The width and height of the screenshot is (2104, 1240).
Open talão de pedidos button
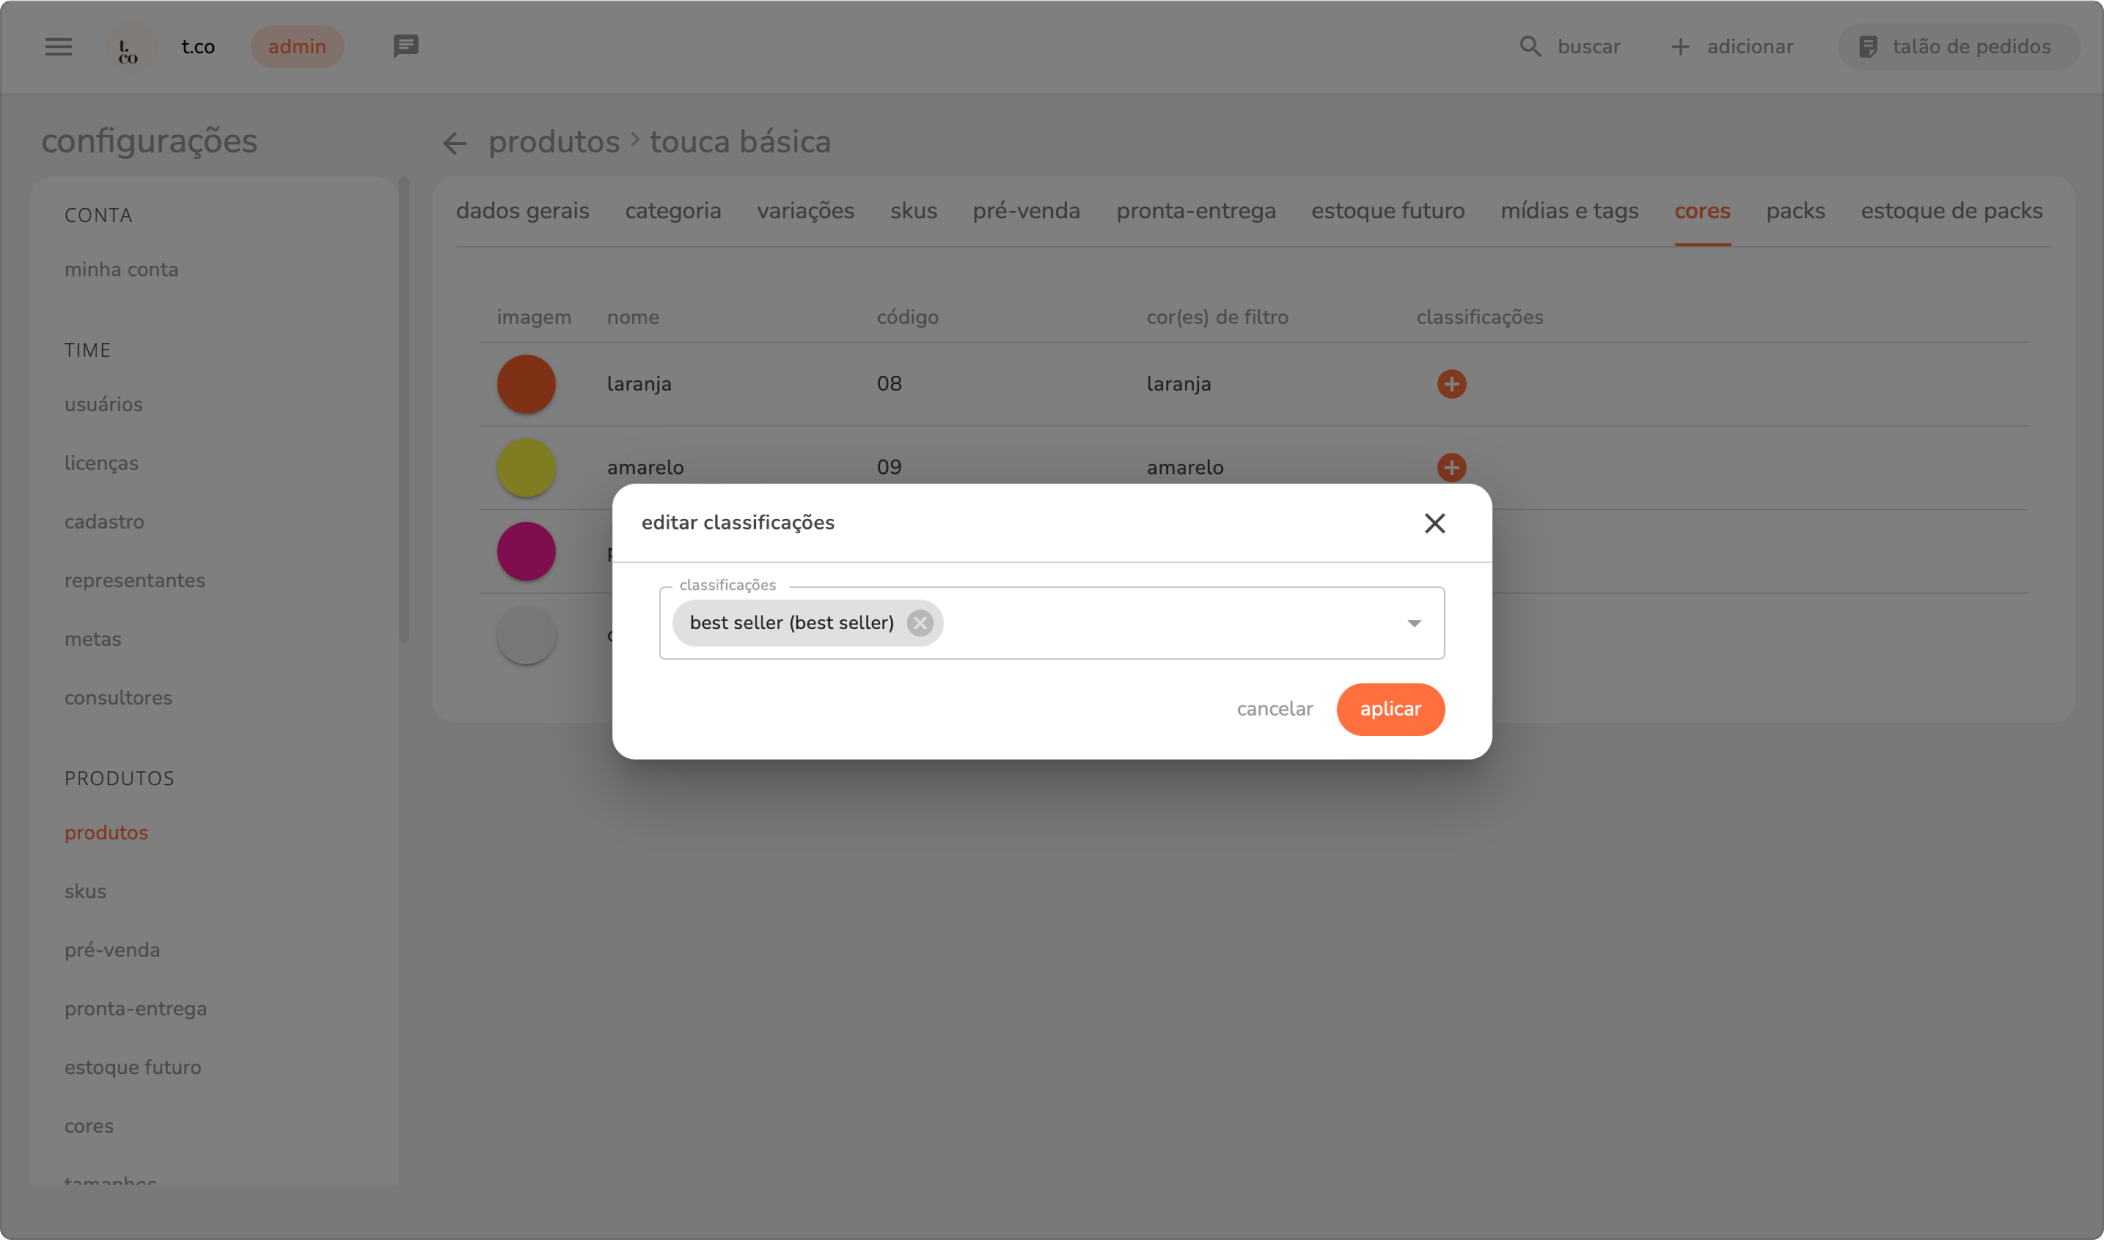point(1957,47)
